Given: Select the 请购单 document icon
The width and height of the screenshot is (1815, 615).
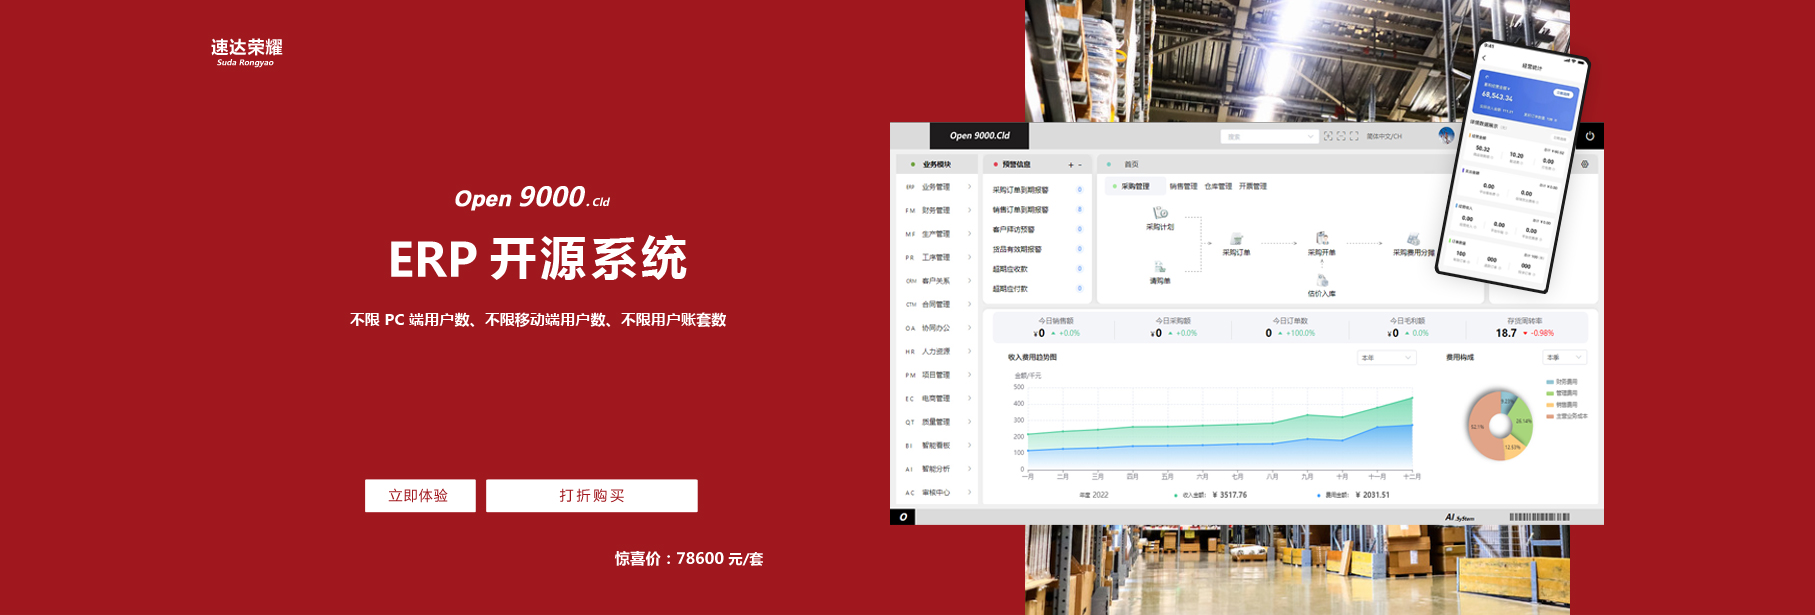Looking at the screenshot, I should click(1160, 267).
